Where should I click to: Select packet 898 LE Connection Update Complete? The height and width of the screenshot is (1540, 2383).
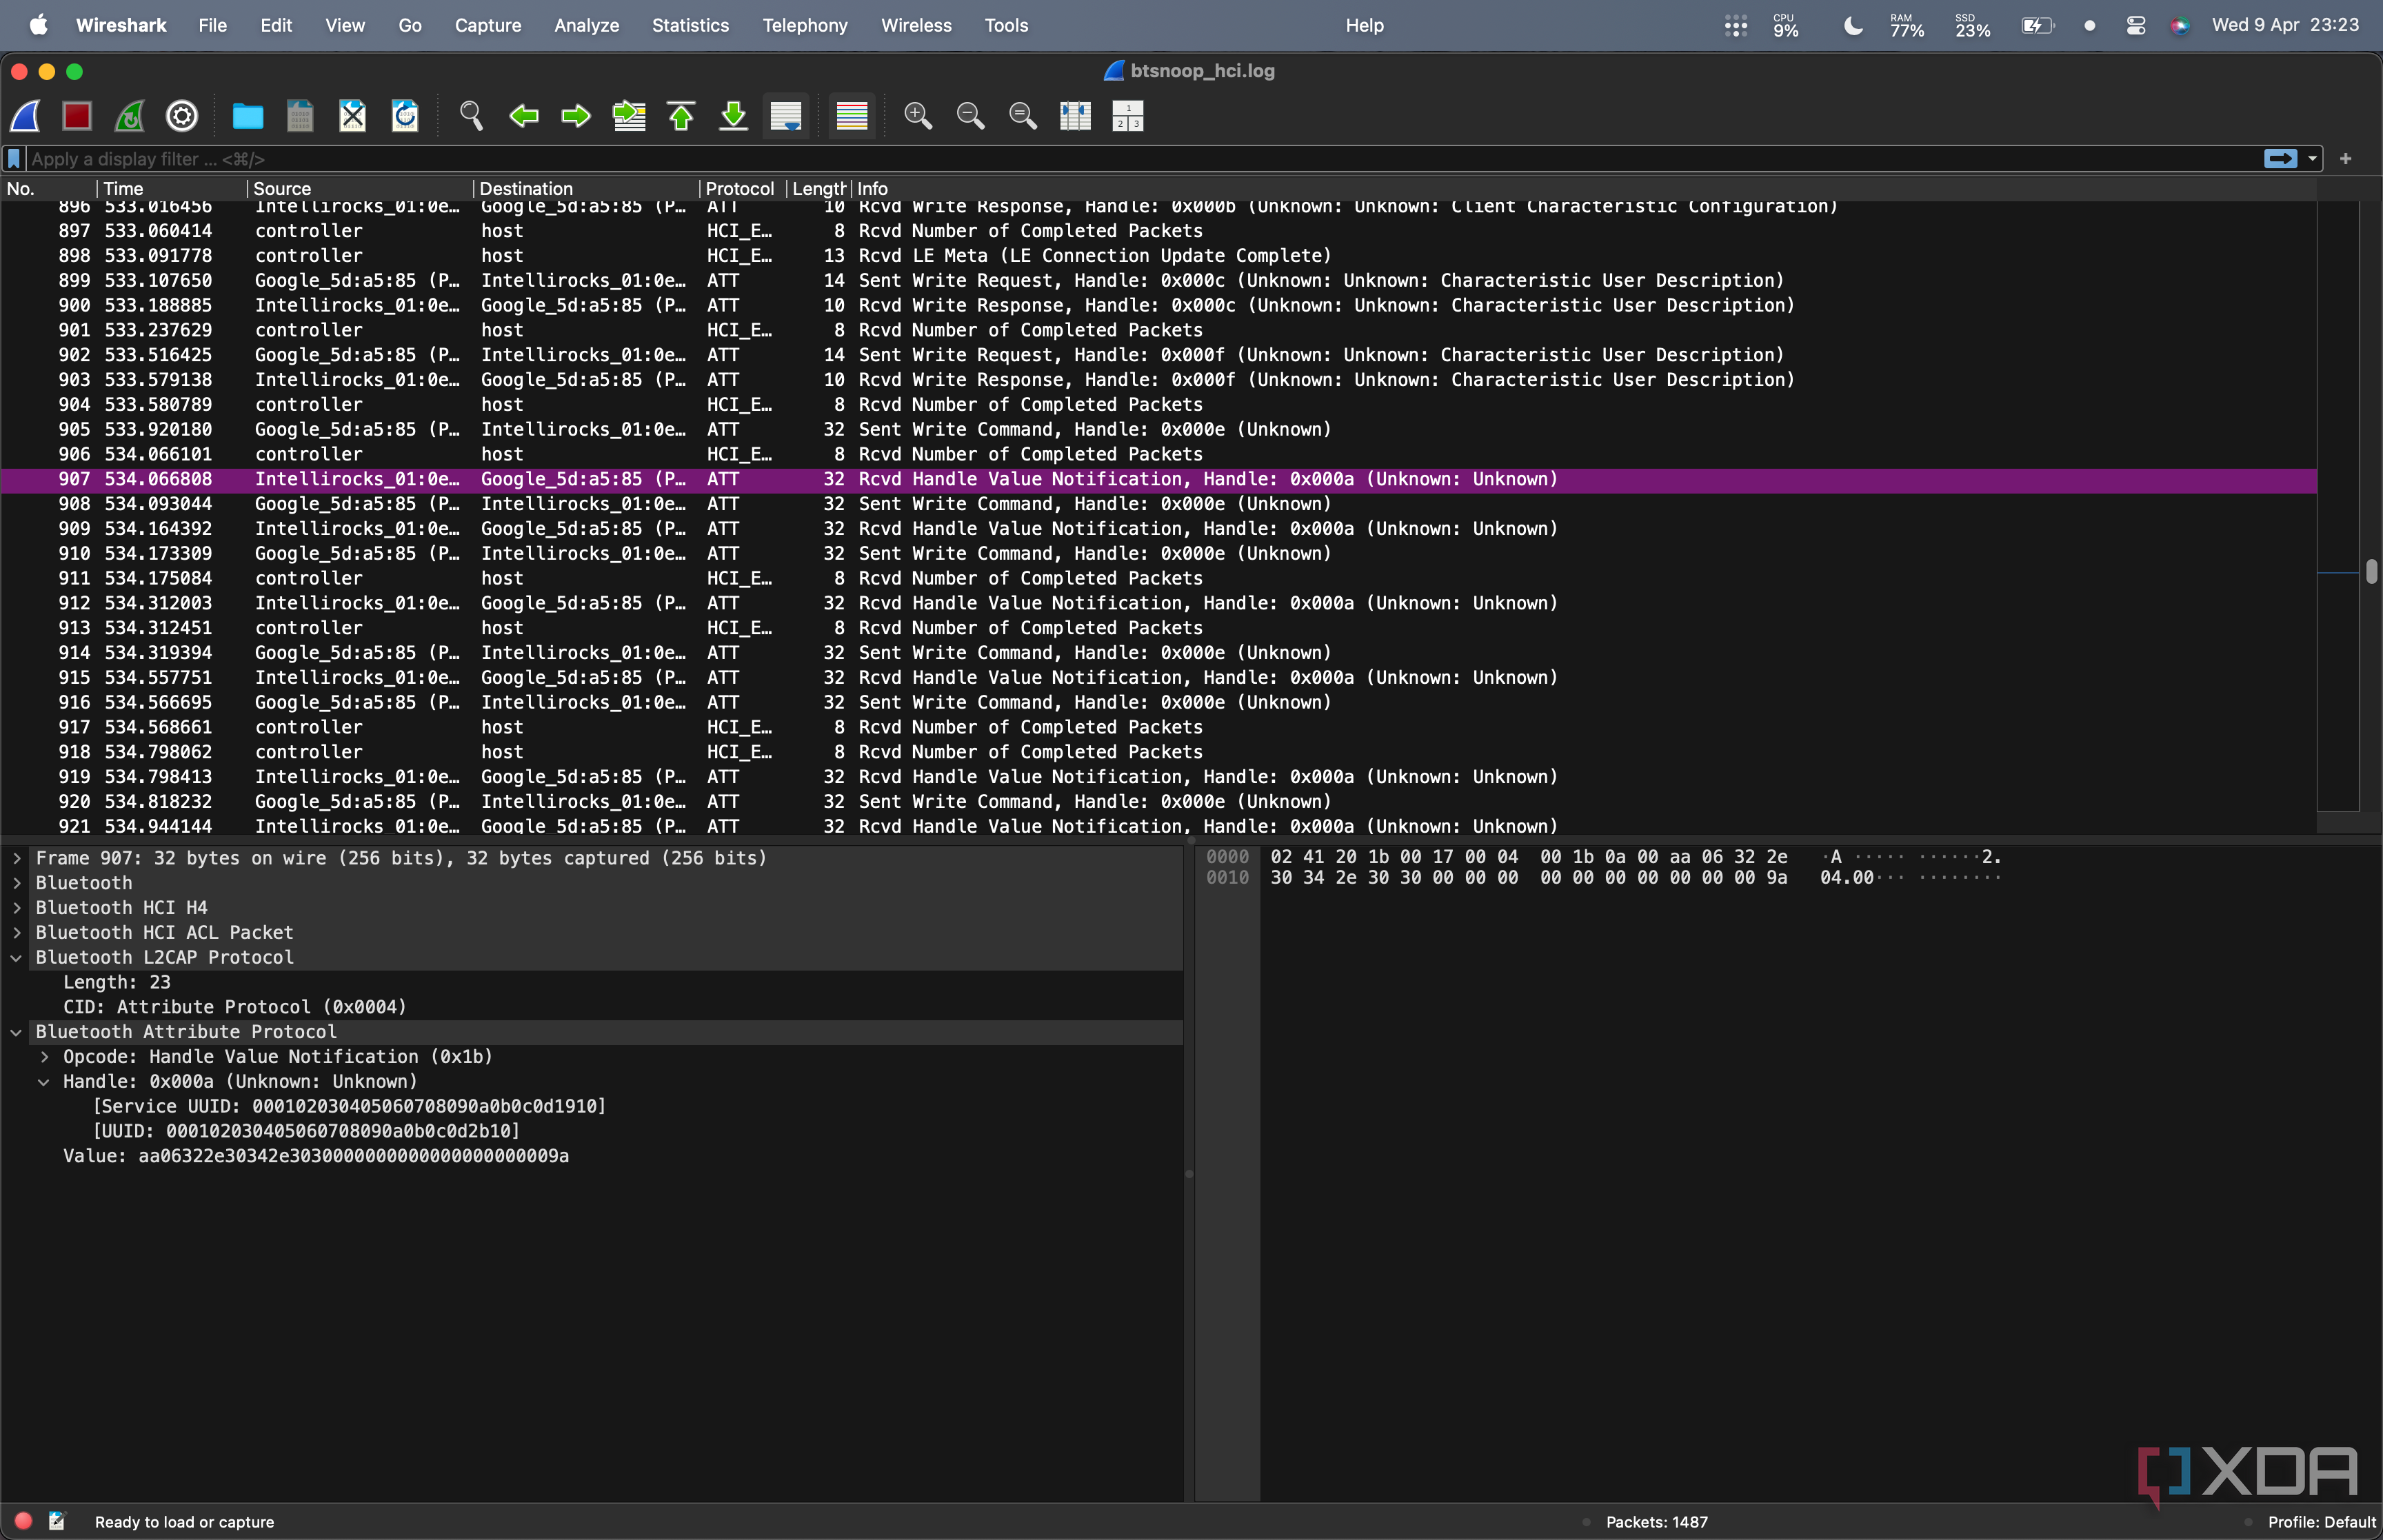(x=1158, y=256)
